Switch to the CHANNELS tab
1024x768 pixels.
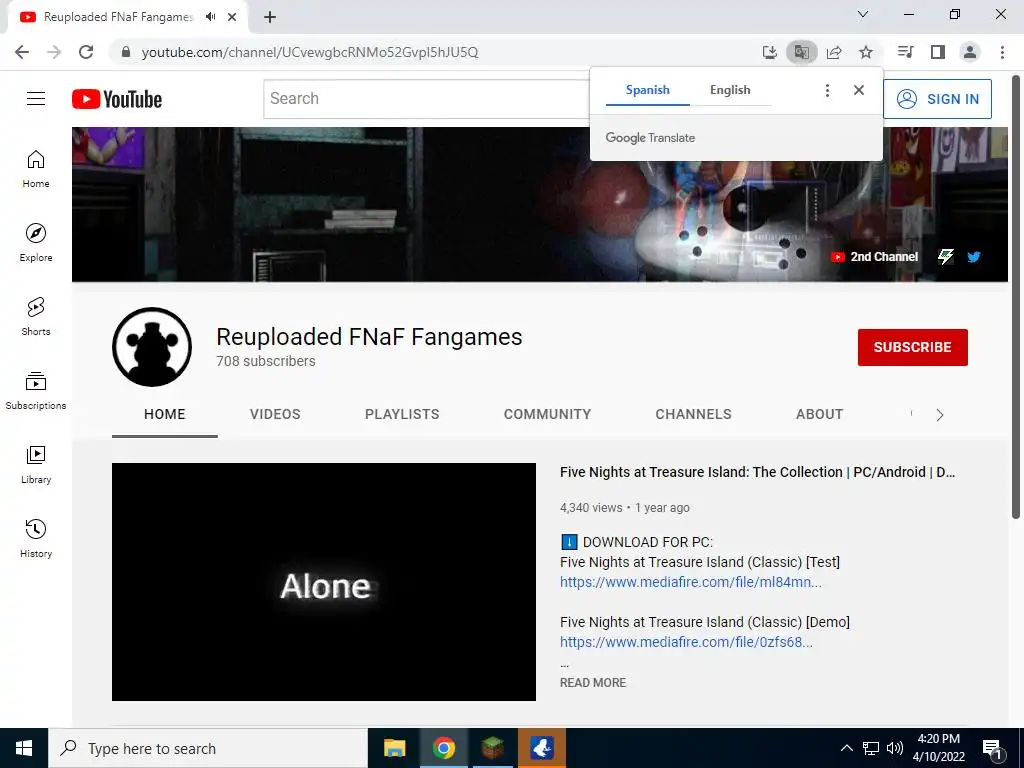pyautogui.click(x=694, y=415)
